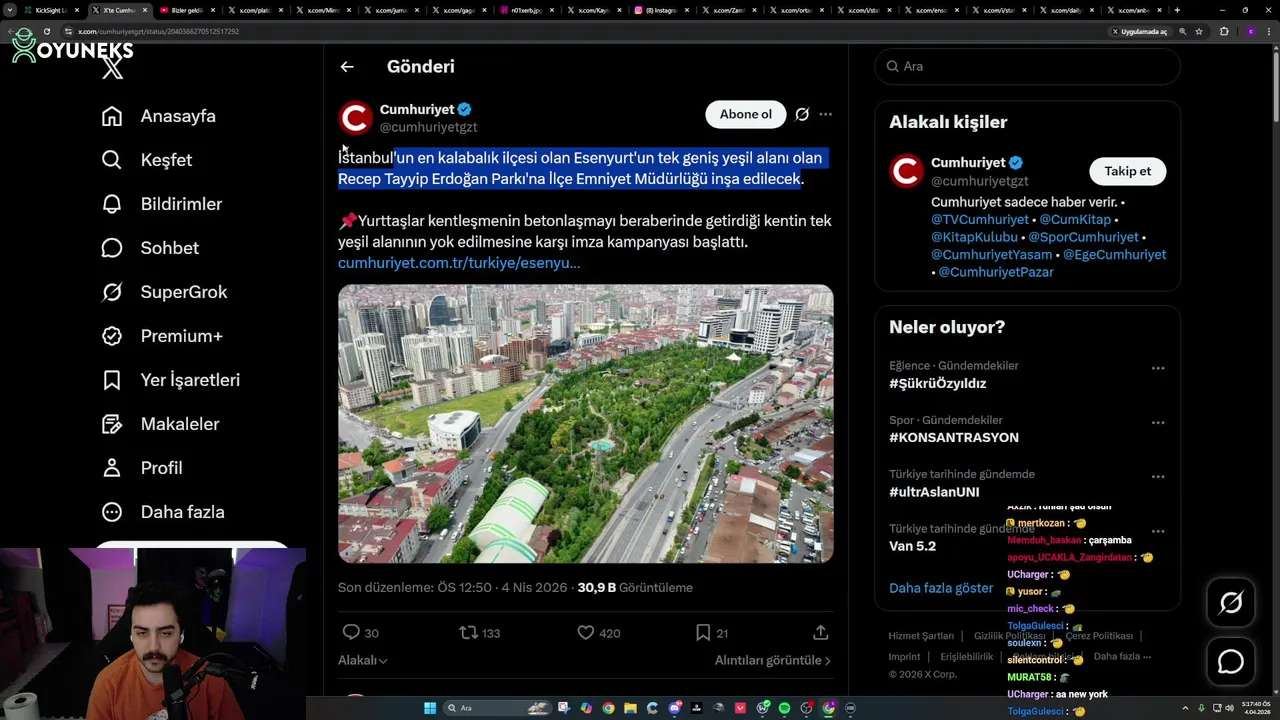Open Sohbet chat bubble icon
The image size is (1280, 720).
click(x=112, y=248)
